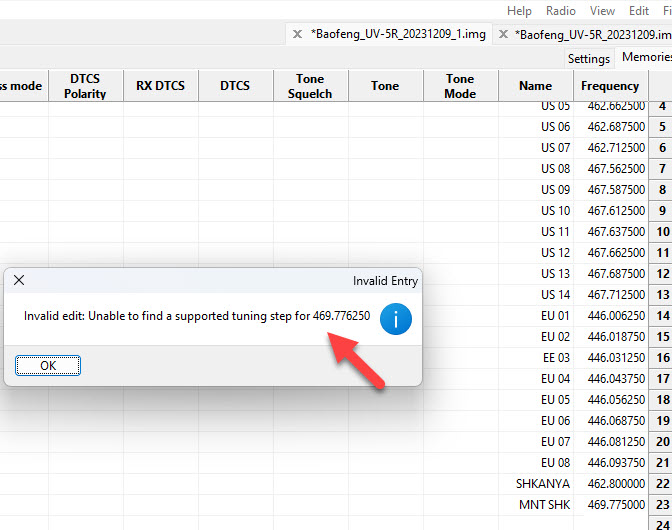Viewport: 672px width, 530px height.
Task: Select the 469.775000 frequency cell
Action: click(615, 505)
